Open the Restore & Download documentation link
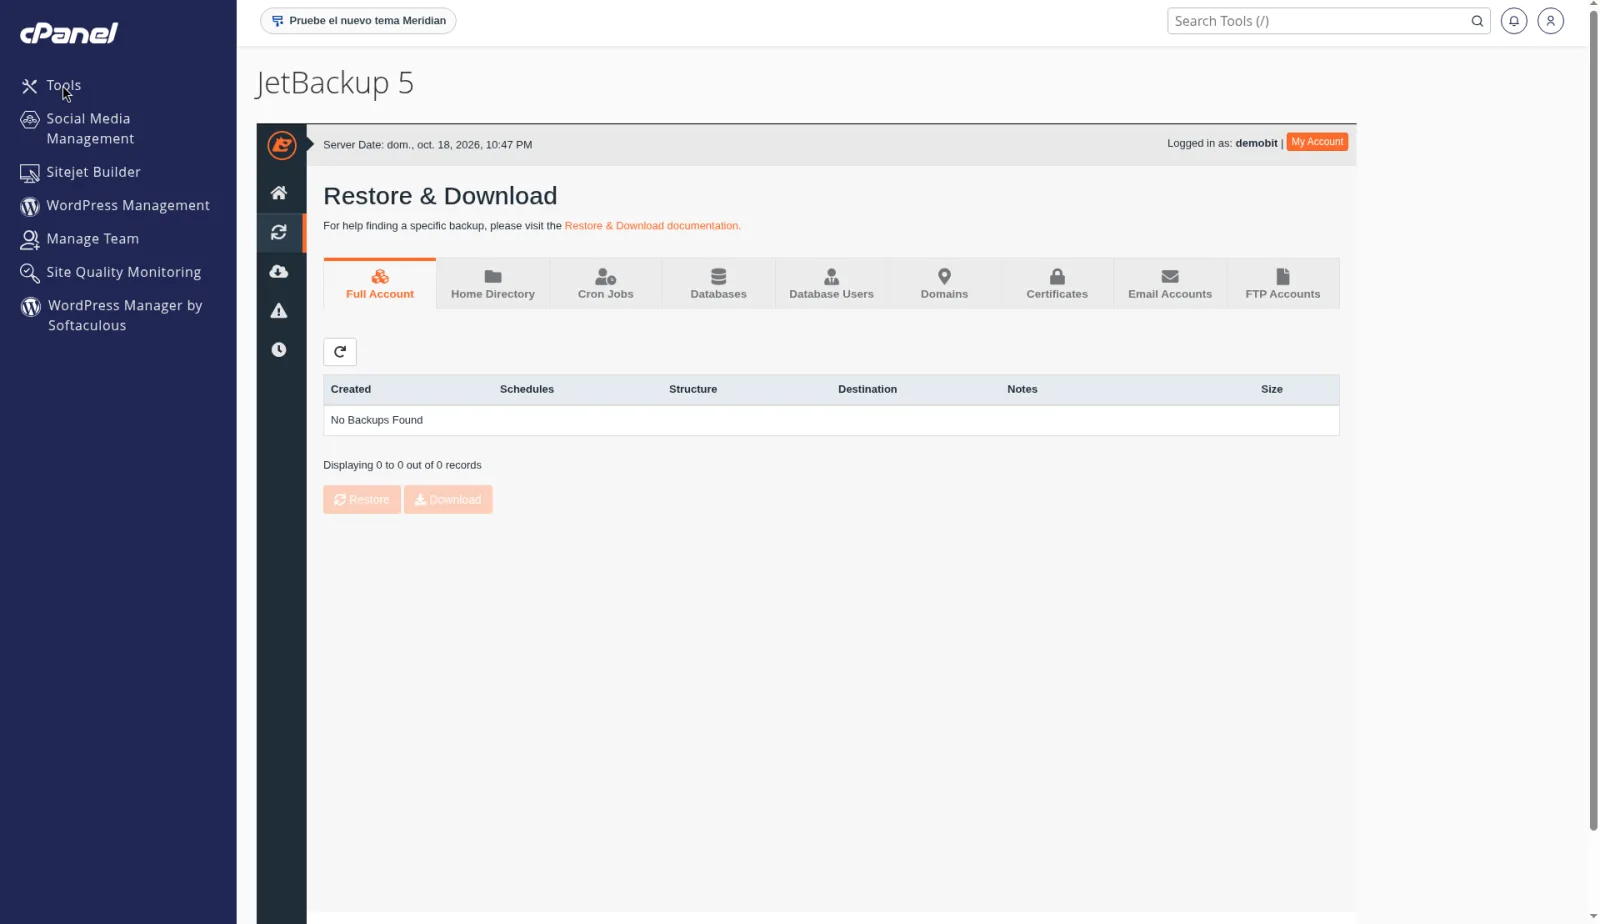Screen dimensions: 1600x924 pos(652,226)
